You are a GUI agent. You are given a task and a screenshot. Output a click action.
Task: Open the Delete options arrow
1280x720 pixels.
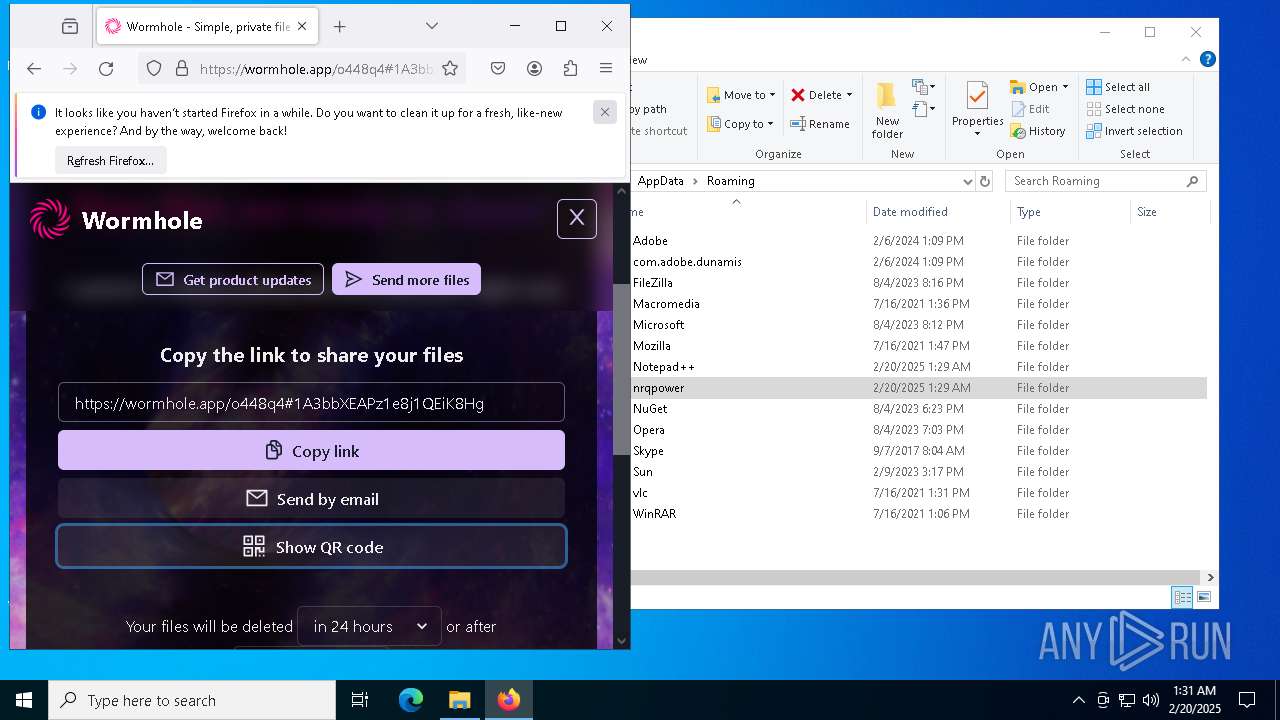pyautogui.click(x=849, y=95)
